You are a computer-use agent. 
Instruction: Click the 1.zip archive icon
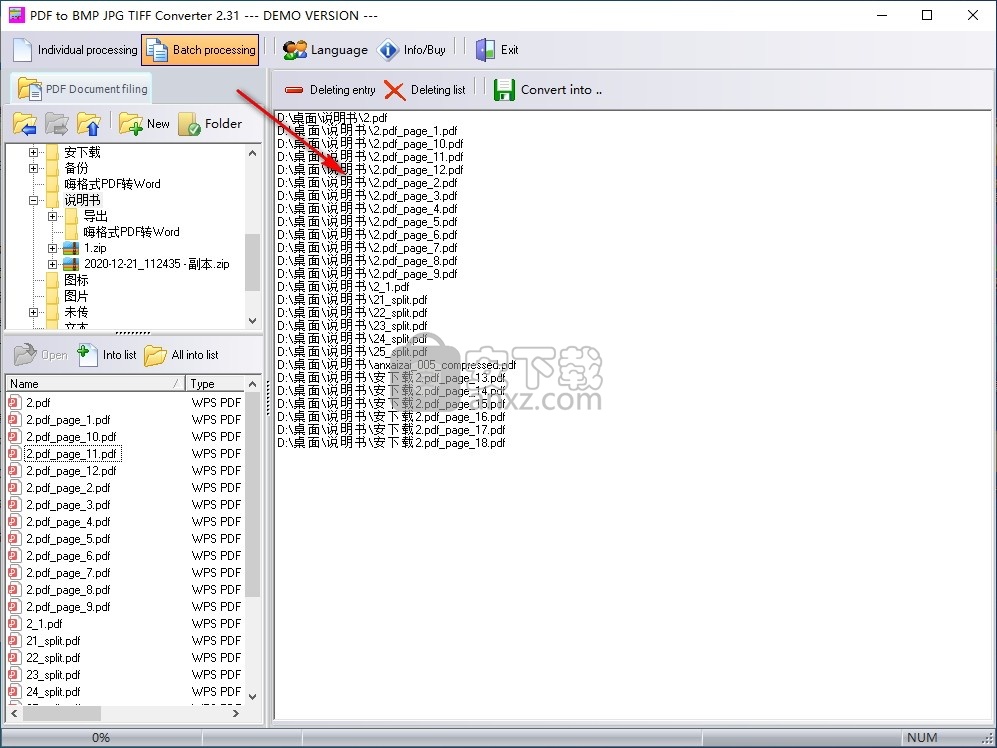point(71,248)
